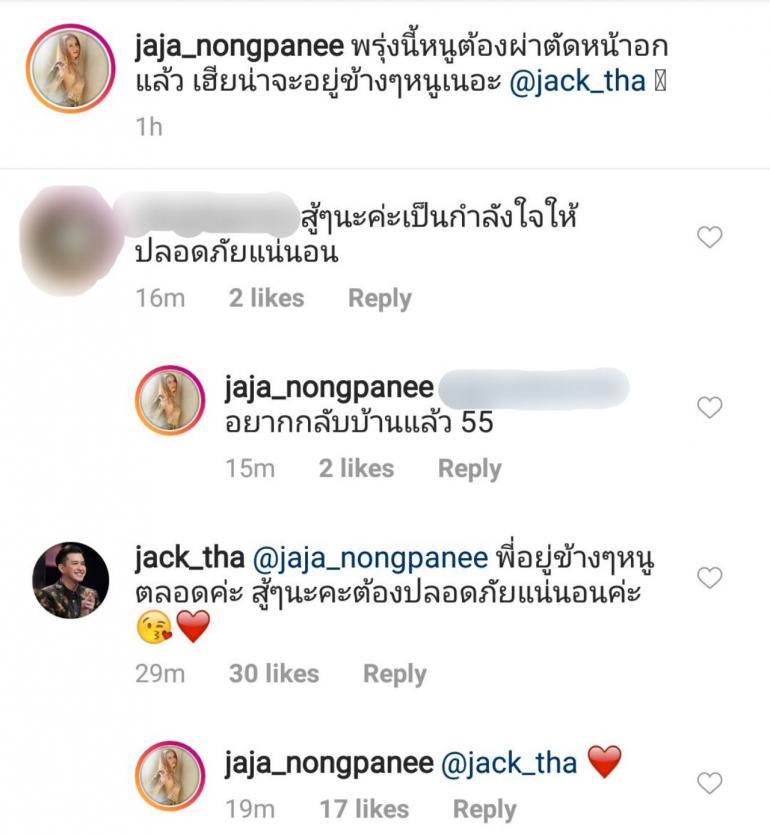View the 17 likes list
This screenshot has height=837, width=770.
(364, 809)
